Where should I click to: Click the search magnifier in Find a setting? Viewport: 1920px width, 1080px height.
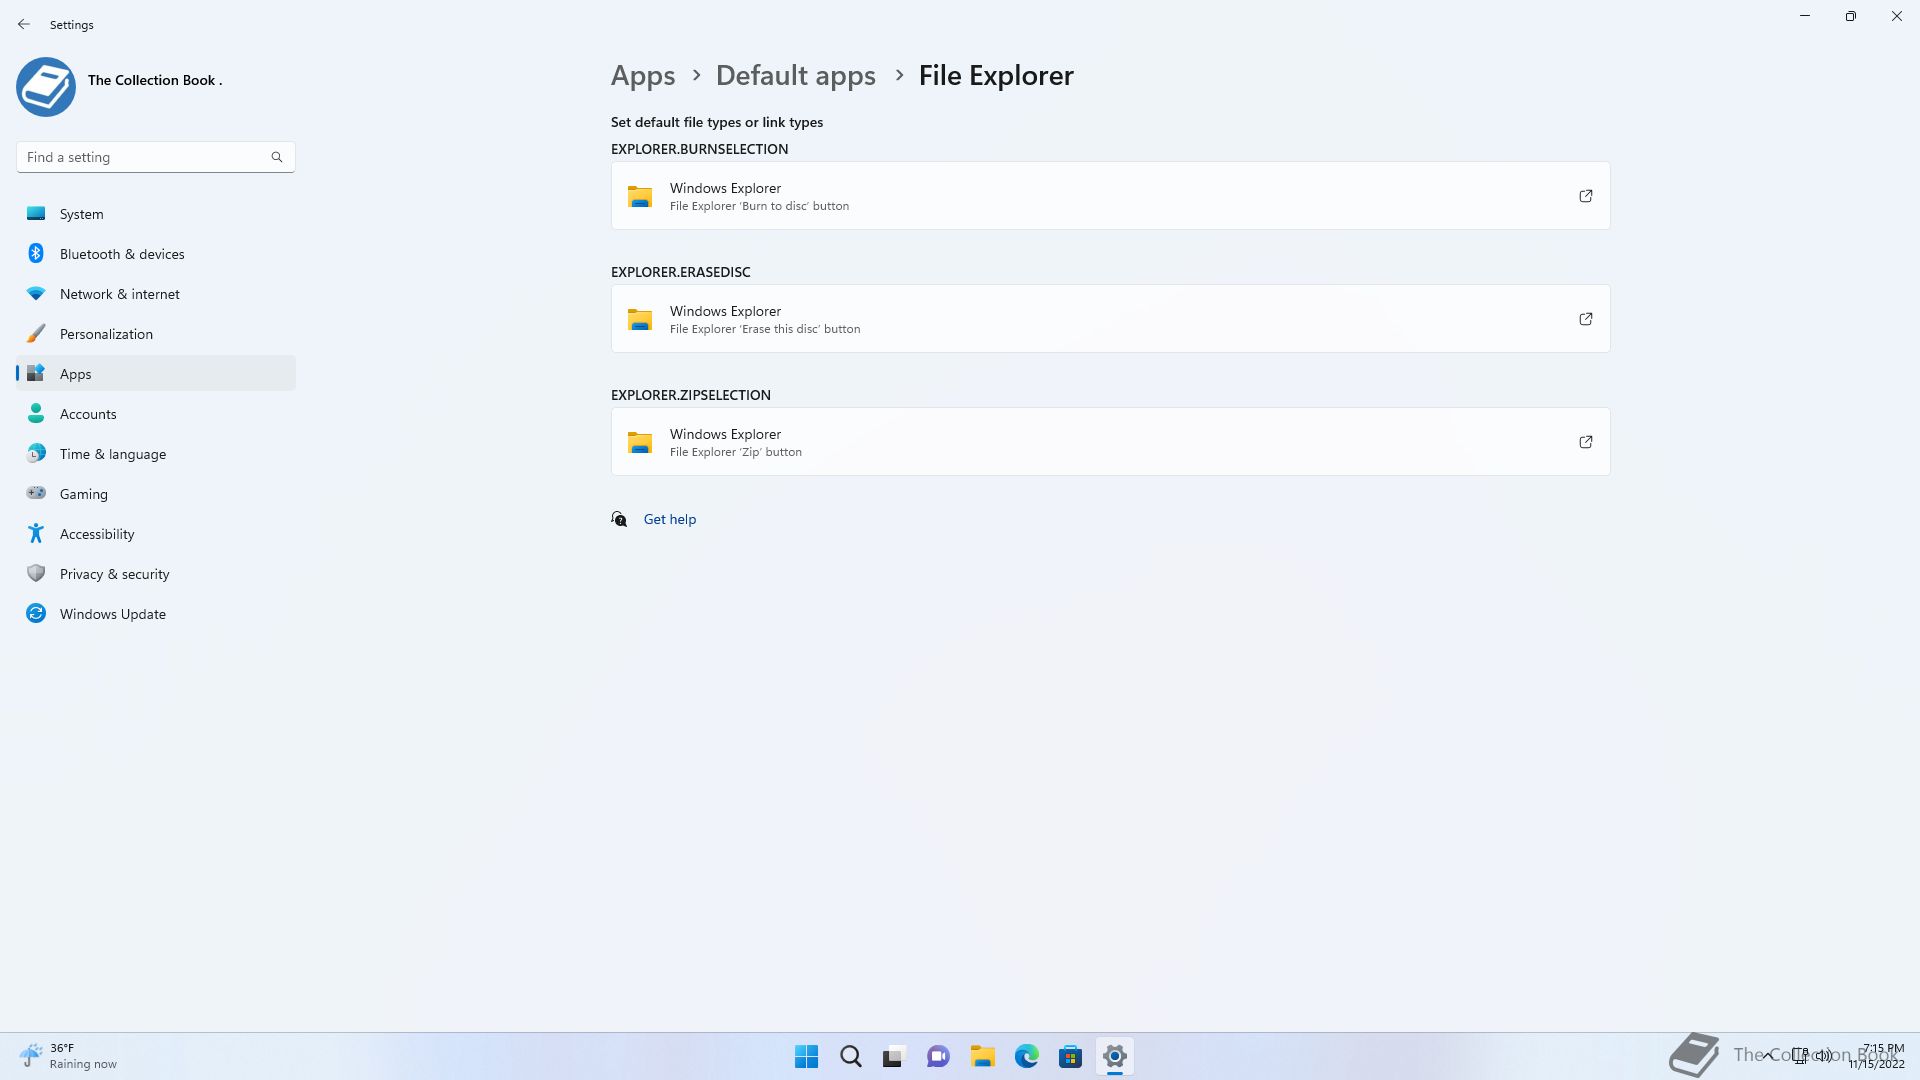(x=277, y=157)
